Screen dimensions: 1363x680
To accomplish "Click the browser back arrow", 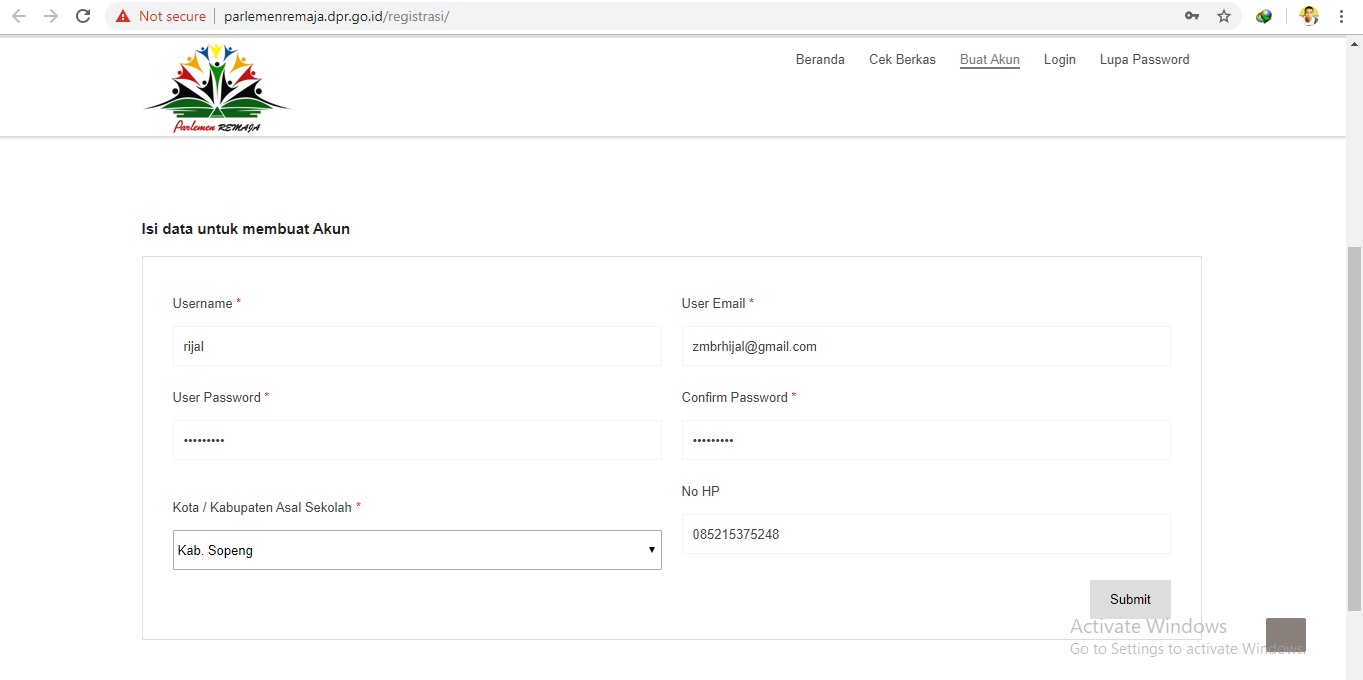I will [19, 16].
